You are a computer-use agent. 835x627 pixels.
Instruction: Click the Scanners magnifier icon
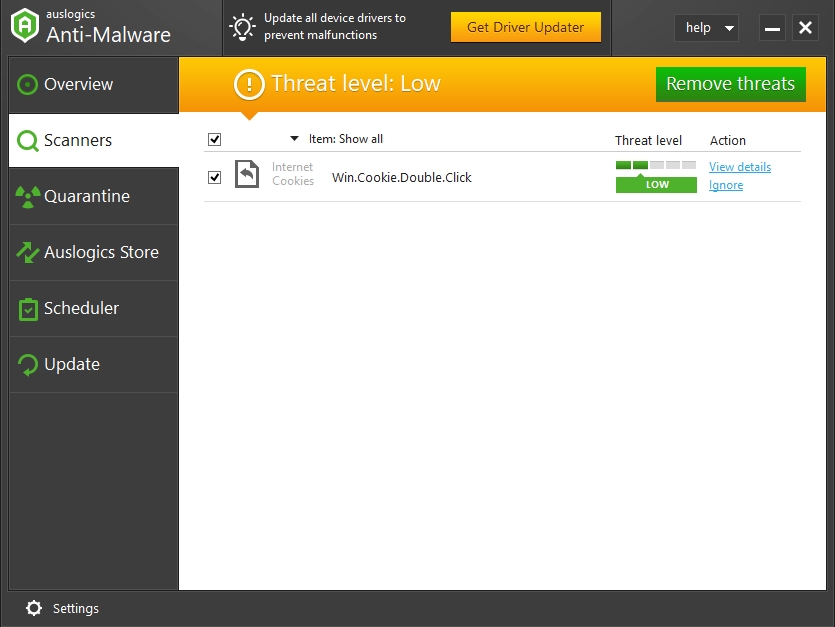point(28,141)
